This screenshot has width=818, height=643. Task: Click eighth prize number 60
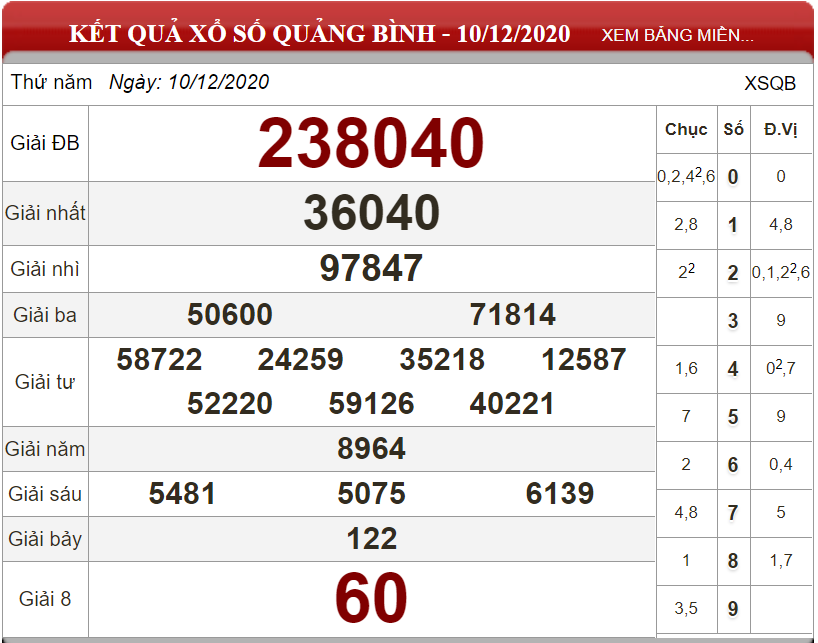(371, 598)
